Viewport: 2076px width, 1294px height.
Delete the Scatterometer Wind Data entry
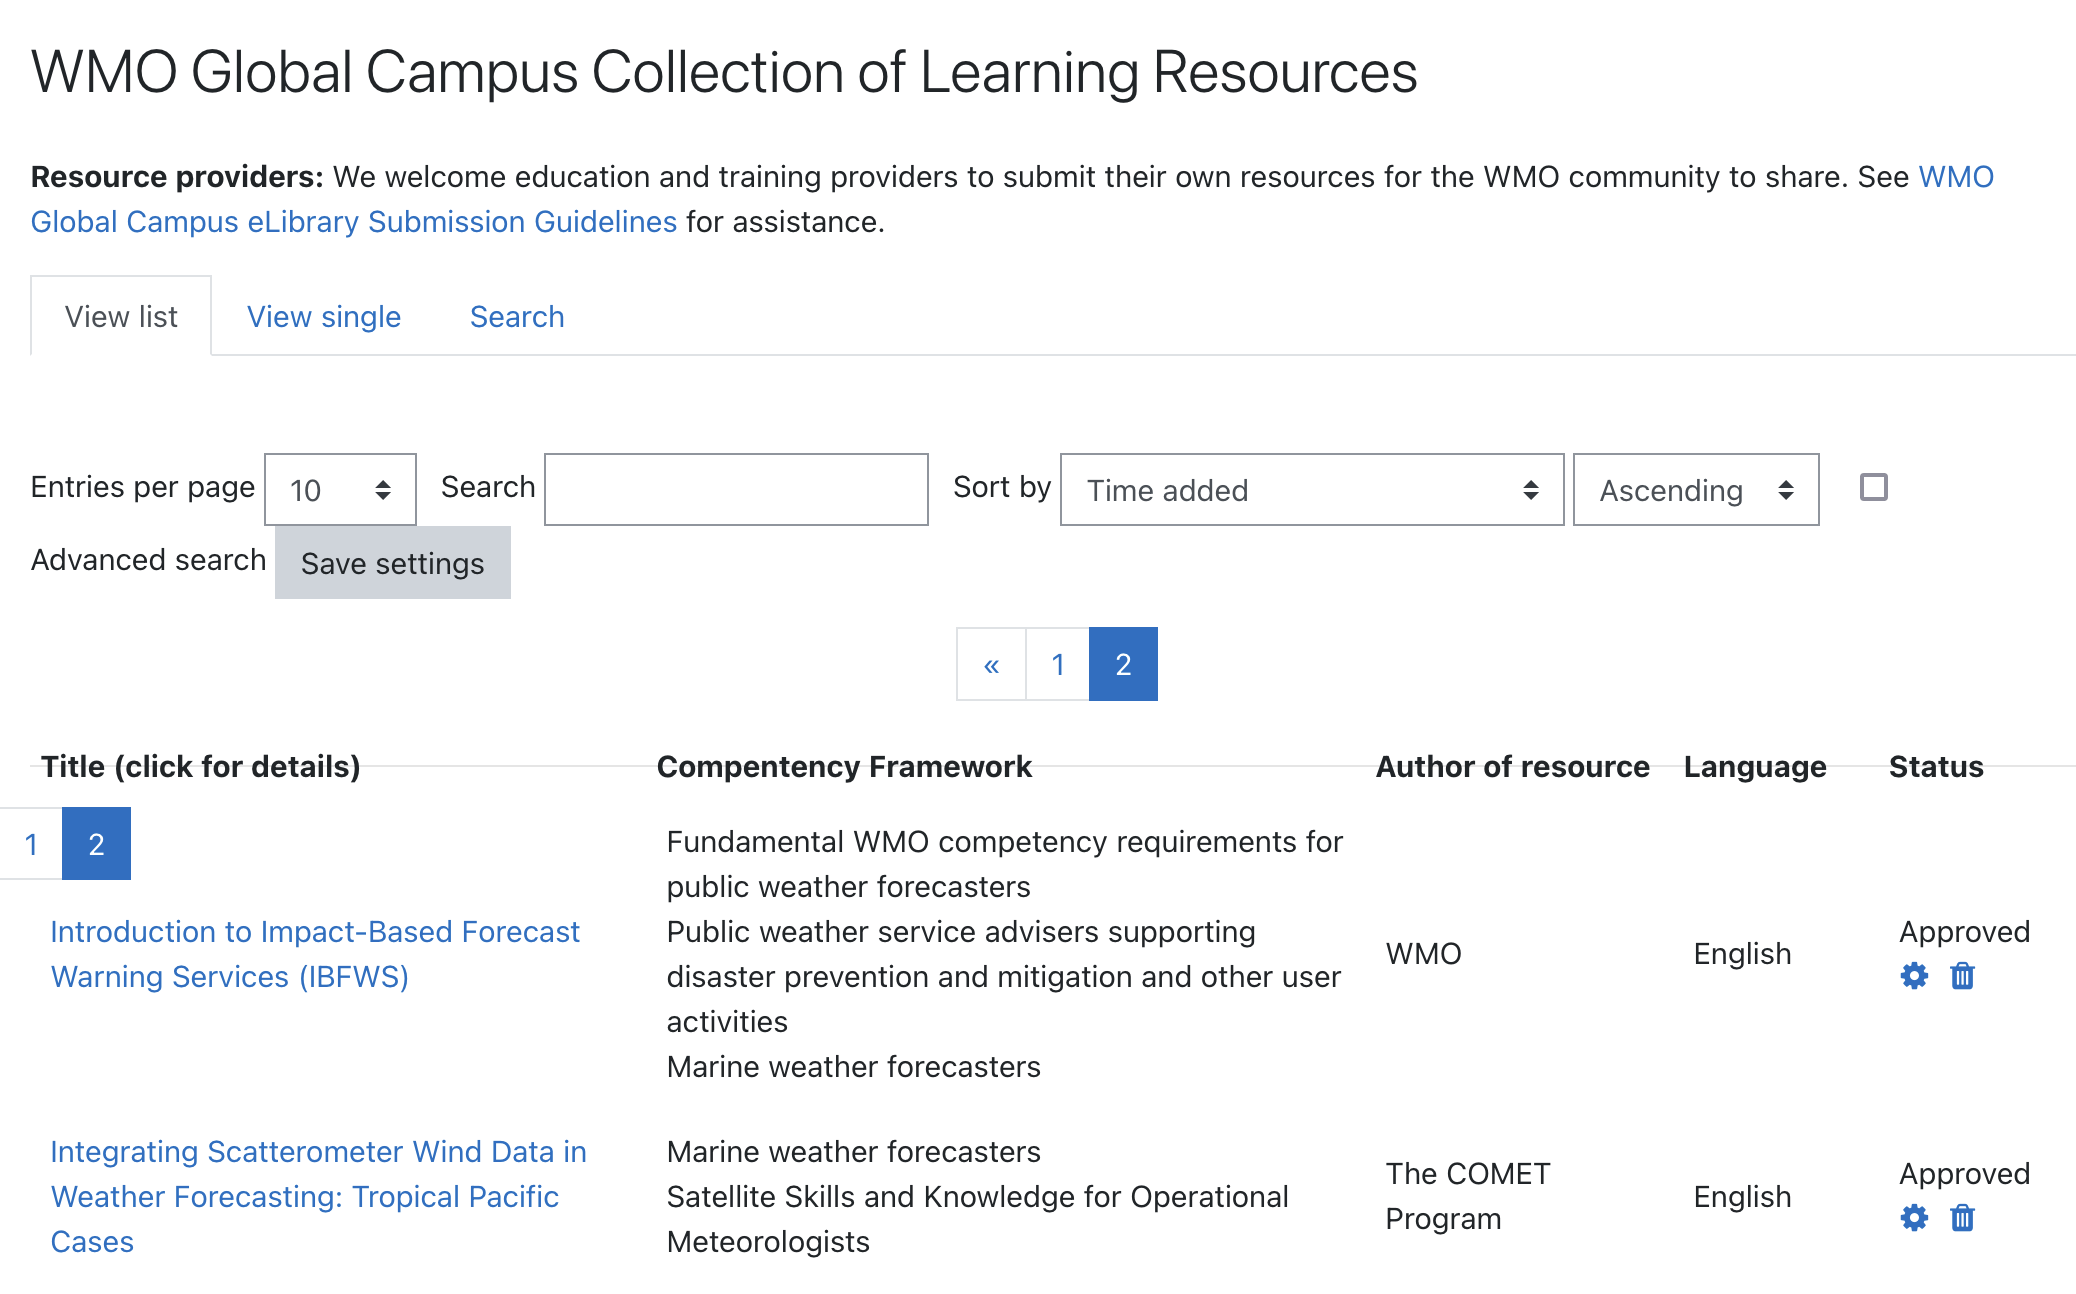pyautogui.click(x=1962, y=1218)
